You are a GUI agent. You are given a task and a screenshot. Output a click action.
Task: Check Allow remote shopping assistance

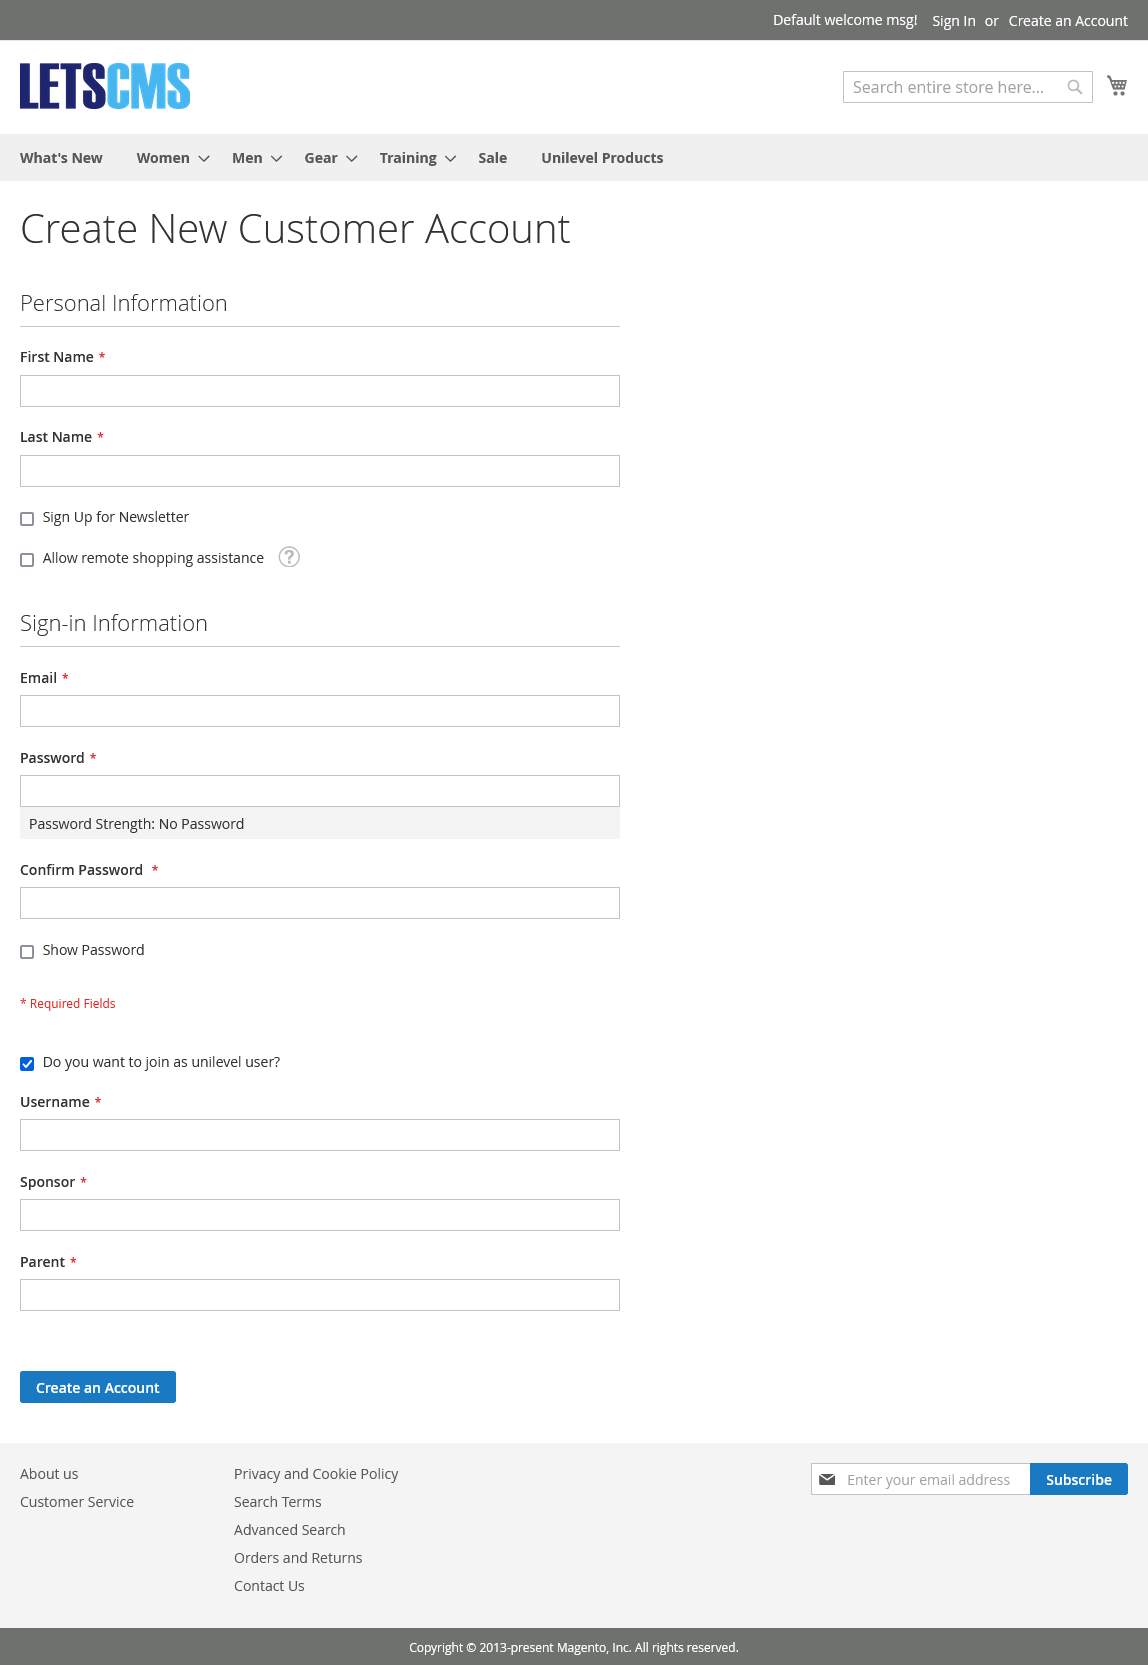(x=27, y=559)
